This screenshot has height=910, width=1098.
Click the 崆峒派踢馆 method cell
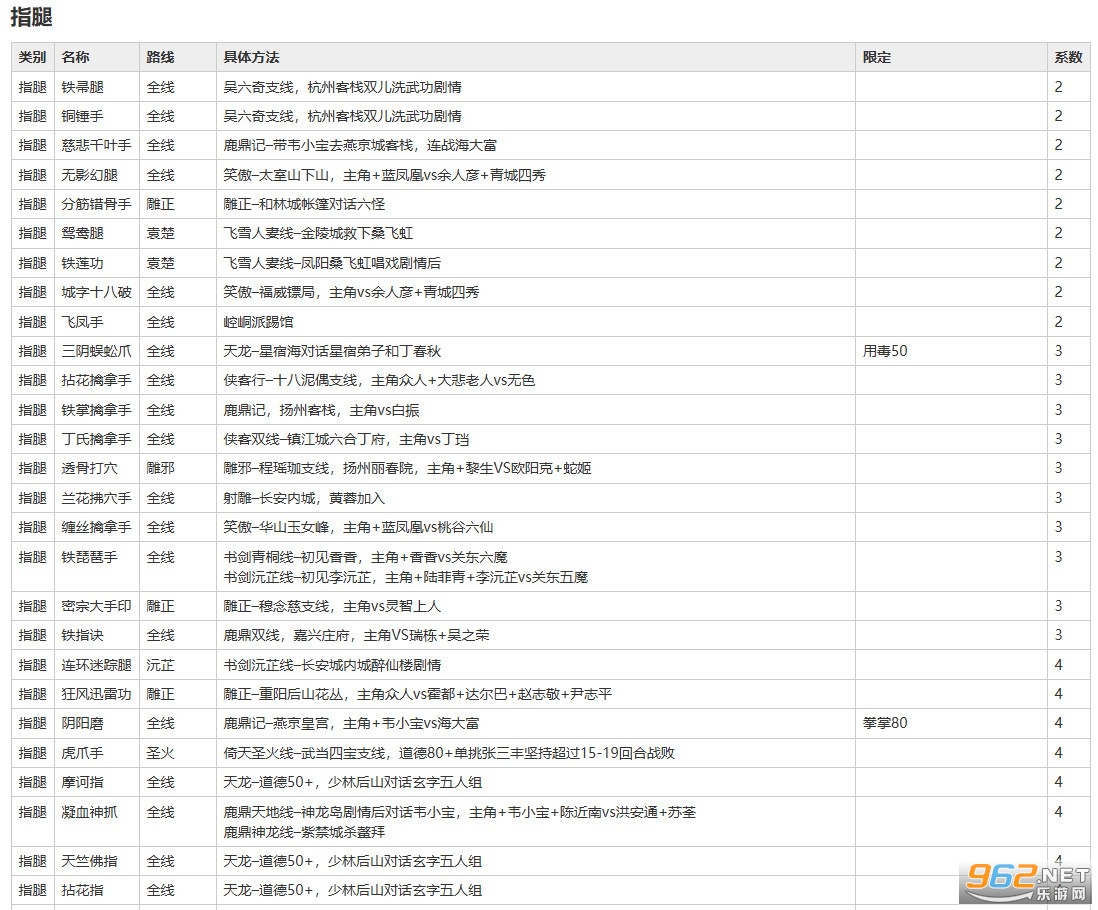536,322
